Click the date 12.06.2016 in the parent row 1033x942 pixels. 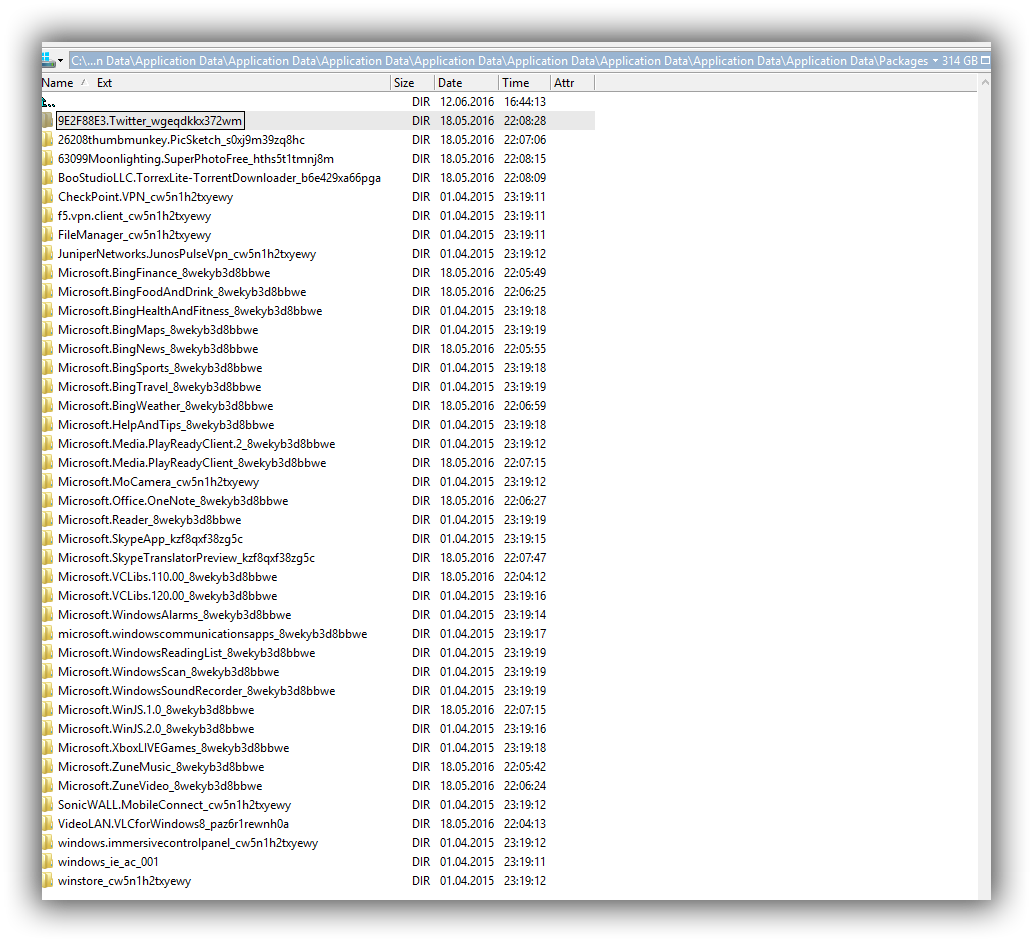click(x=467, y=102)
